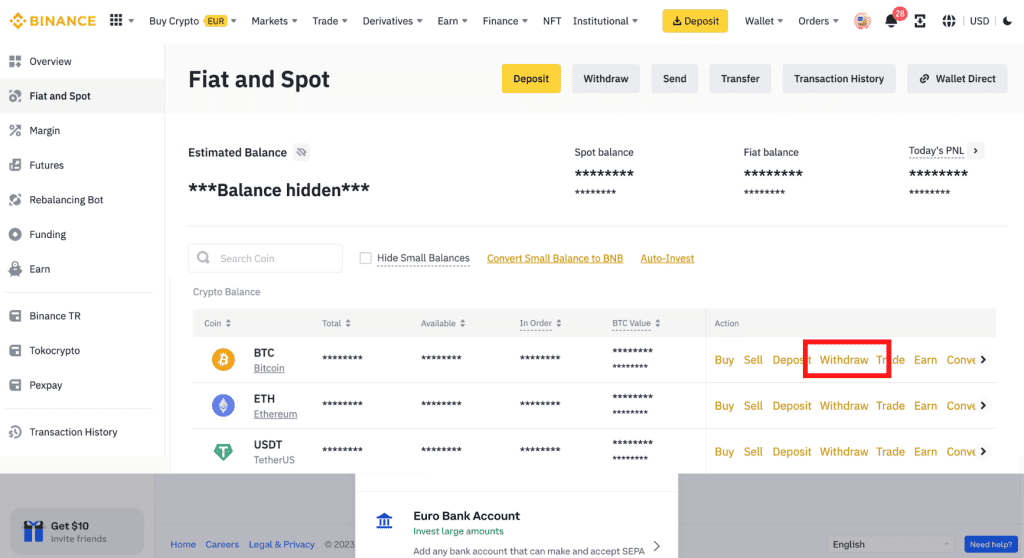Open the English language selector

891,544
